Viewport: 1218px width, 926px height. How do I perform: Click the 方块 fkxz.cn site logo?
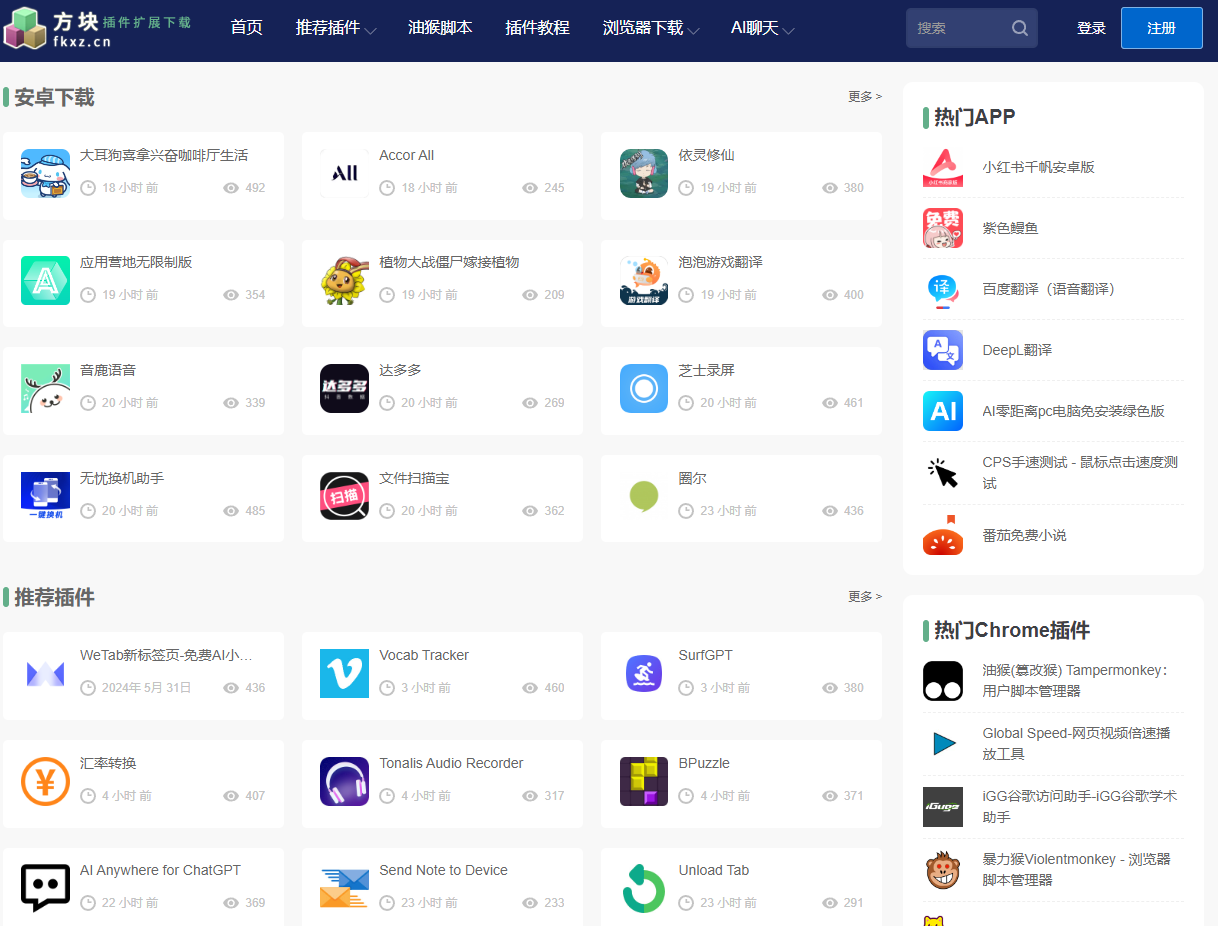coord(97,28)
